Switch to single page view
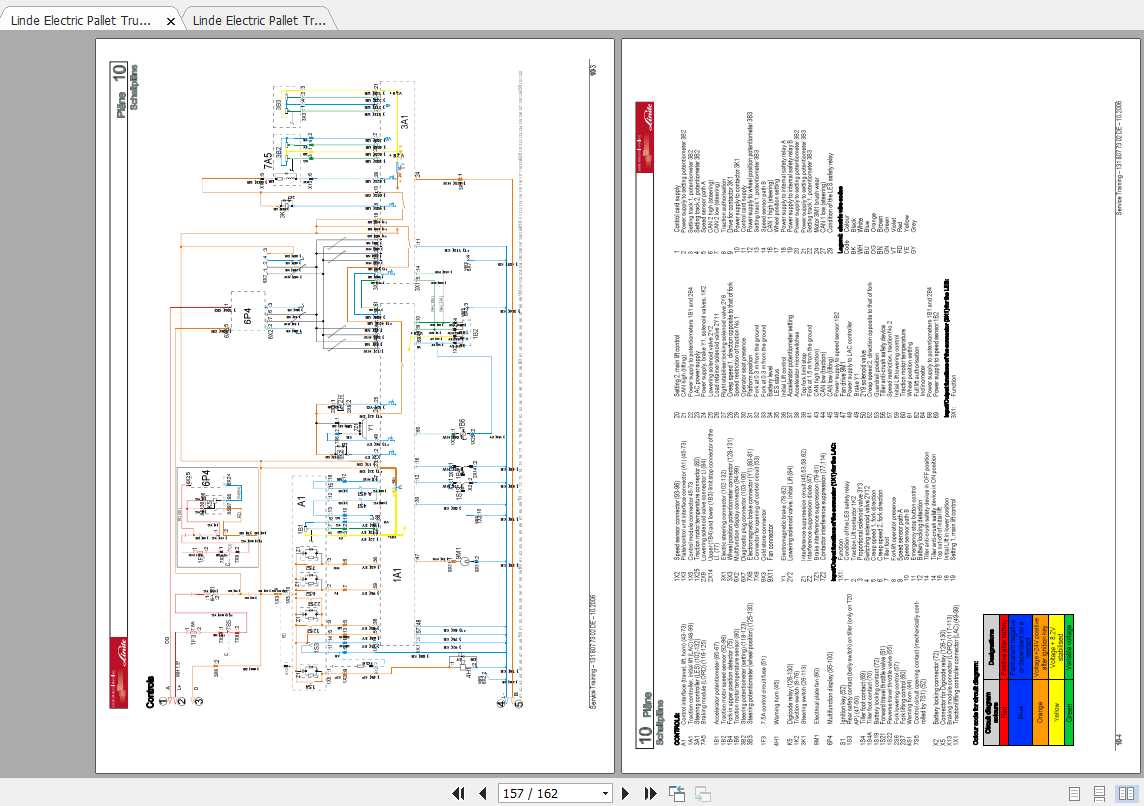Screen dimensions: 1144x806 1074,793
